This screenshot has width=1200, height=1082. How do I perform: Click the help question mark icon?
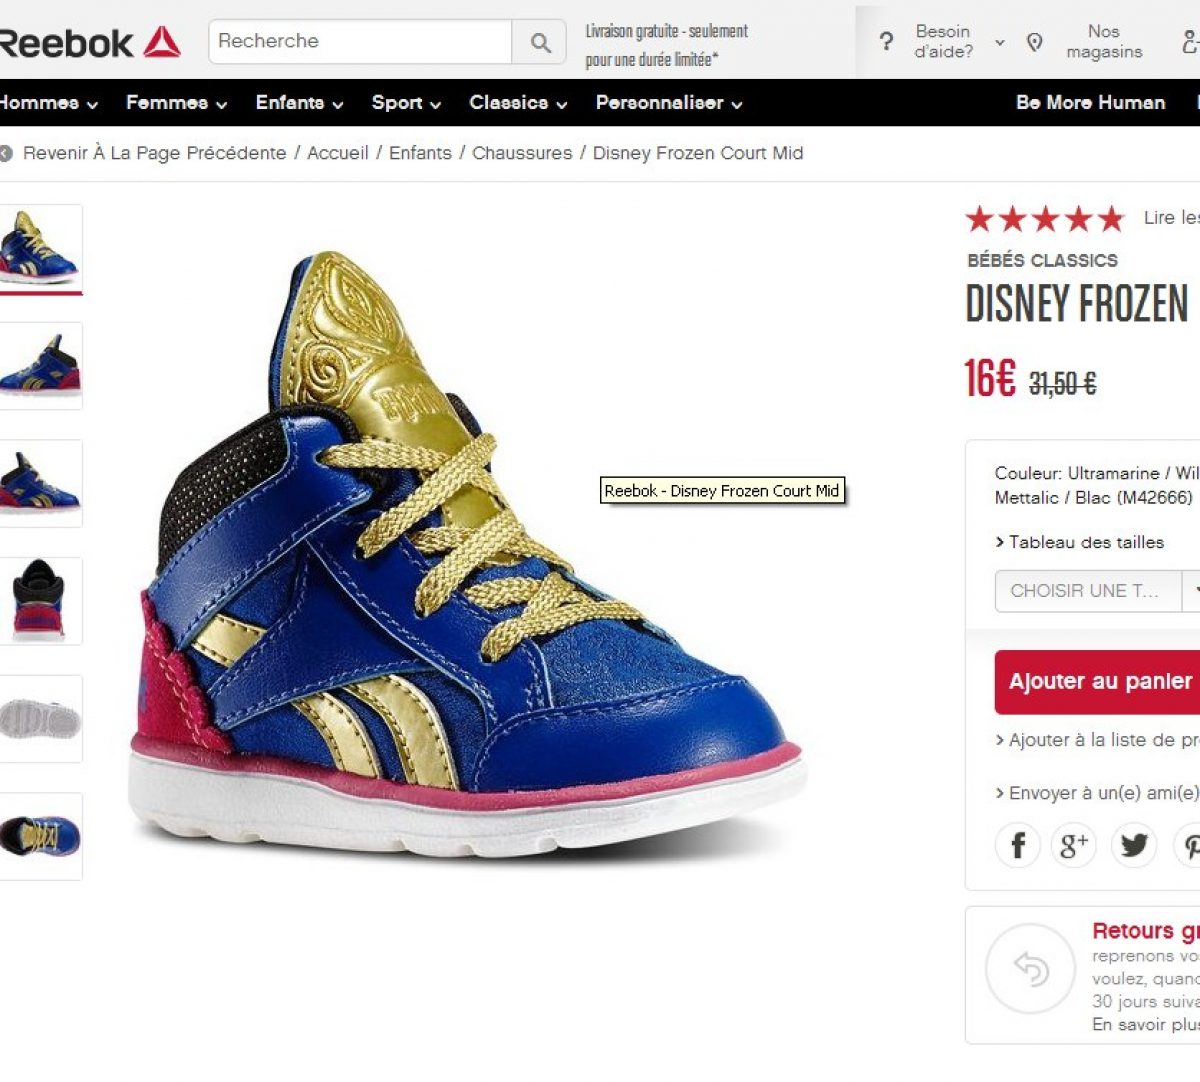pyautogui.click(x=886, y=42)
